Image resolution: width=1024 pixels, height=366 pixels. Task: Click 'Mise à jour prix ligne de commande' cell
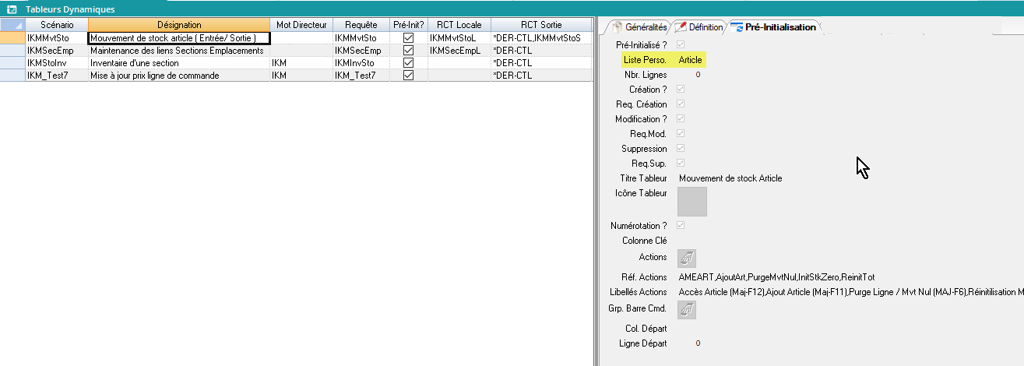coord(179,75)
